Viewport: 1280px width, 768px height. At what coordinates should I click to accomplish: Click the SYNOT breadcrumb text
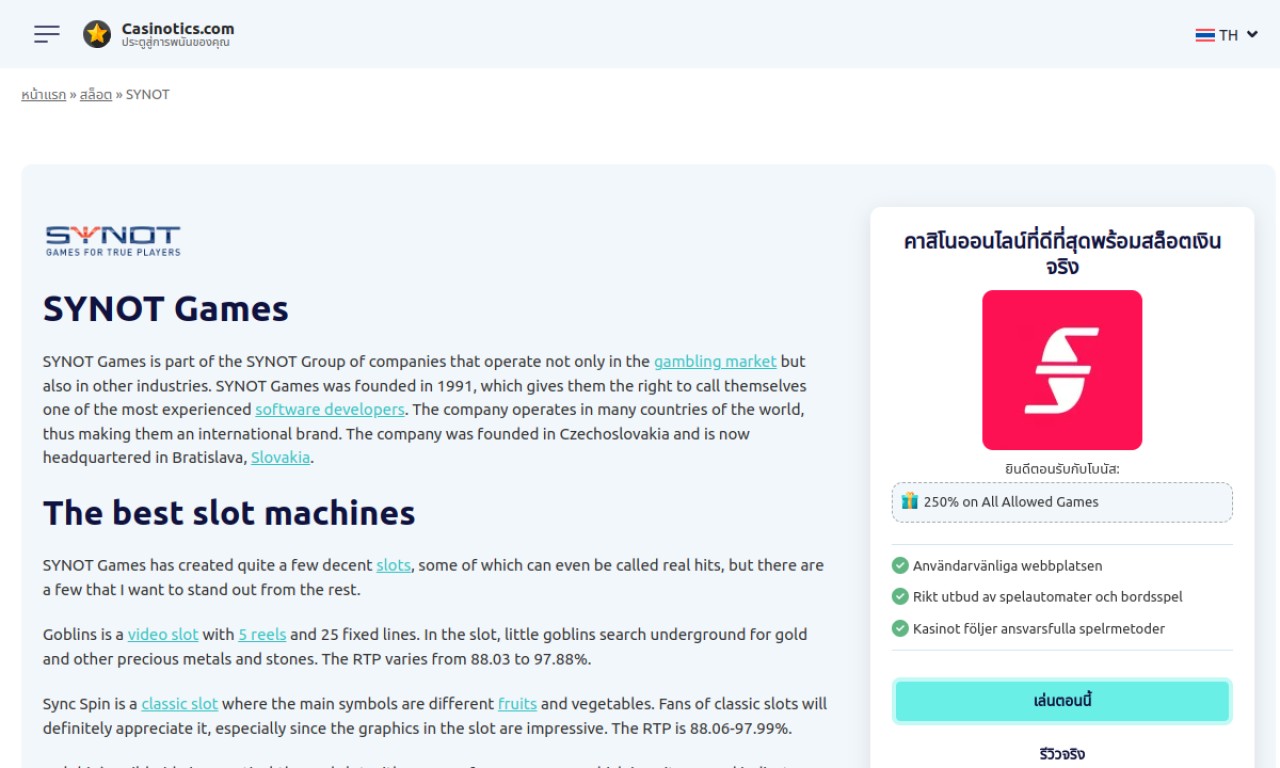coord(148,95)
